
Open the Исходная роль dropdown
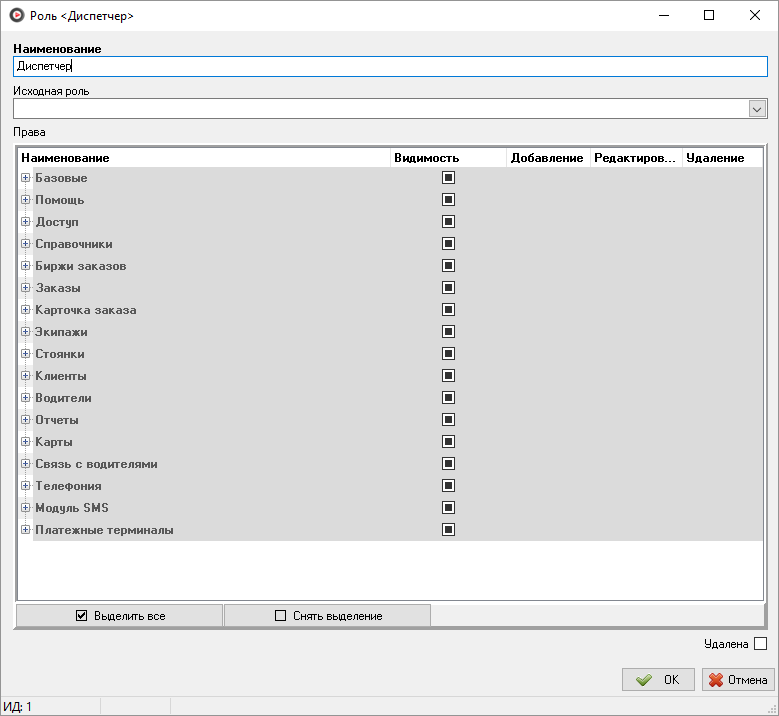pos(757,109)
